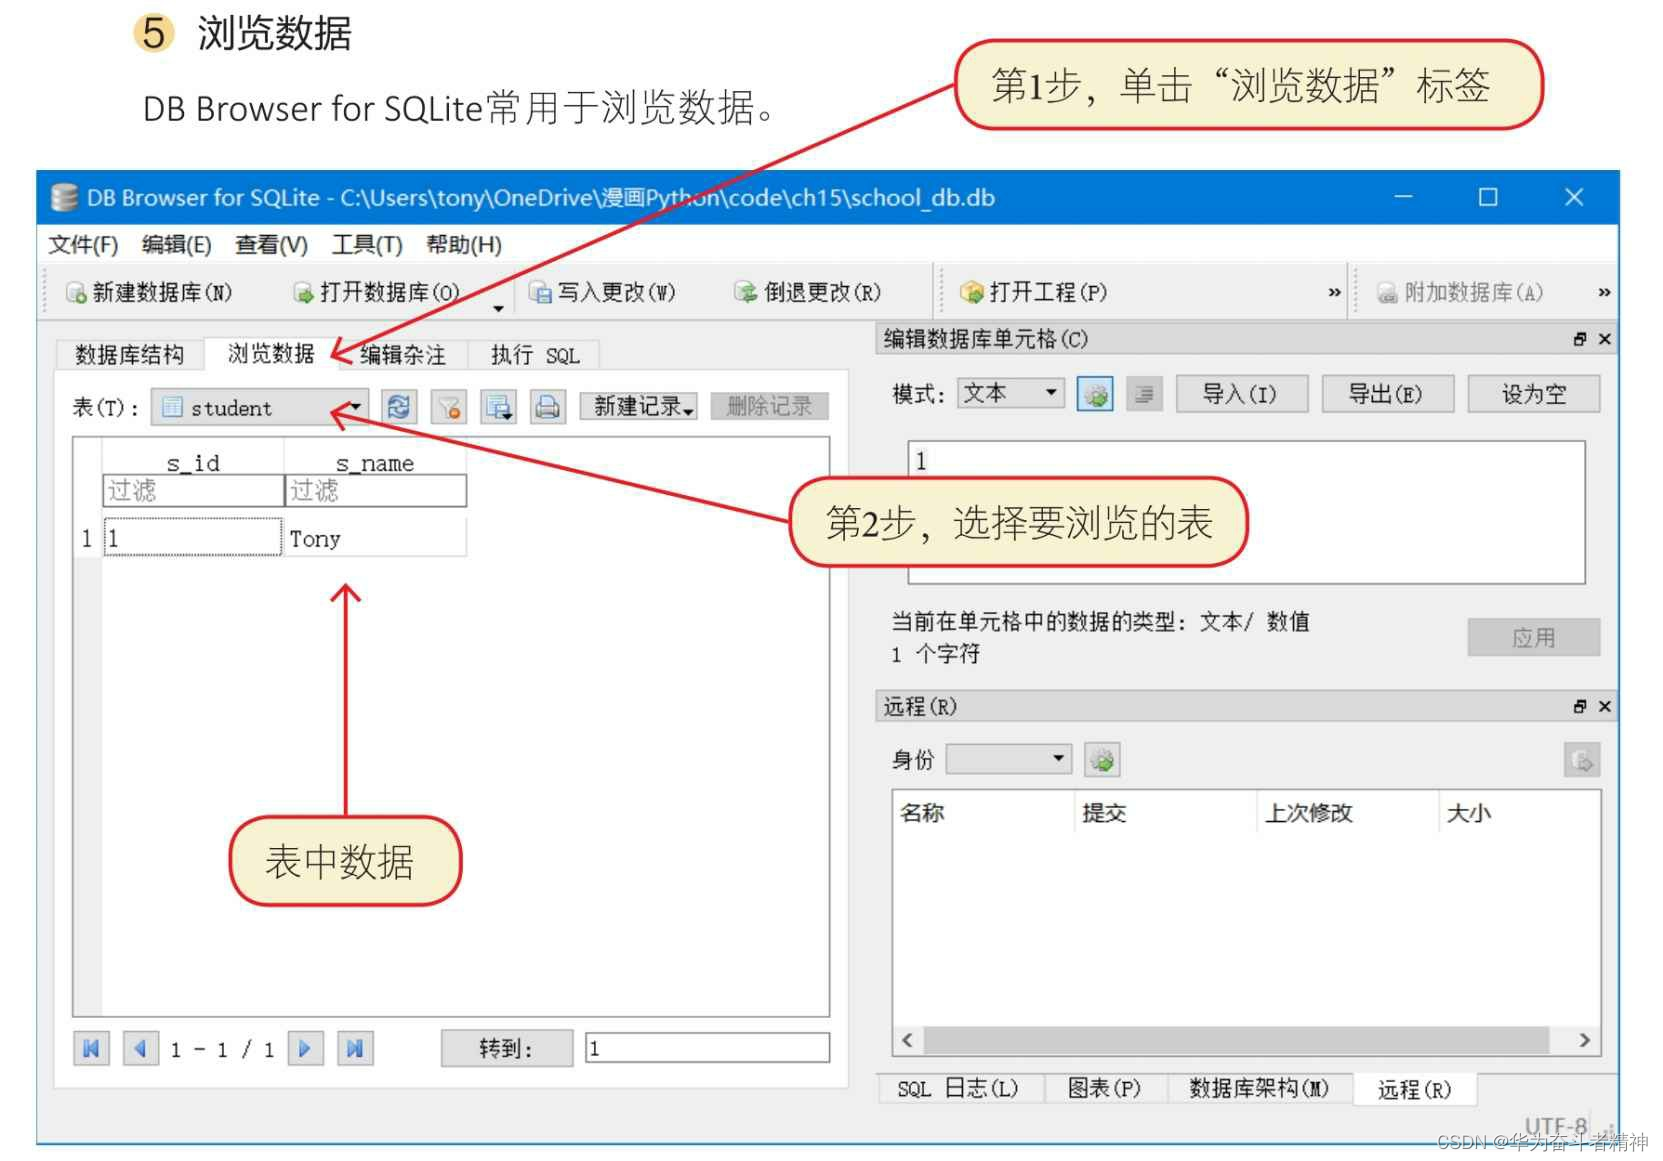Viewport: 1663px width, 1161px height.
Task: Switch to the 执行 SQL tab
Action: (535, 354)
